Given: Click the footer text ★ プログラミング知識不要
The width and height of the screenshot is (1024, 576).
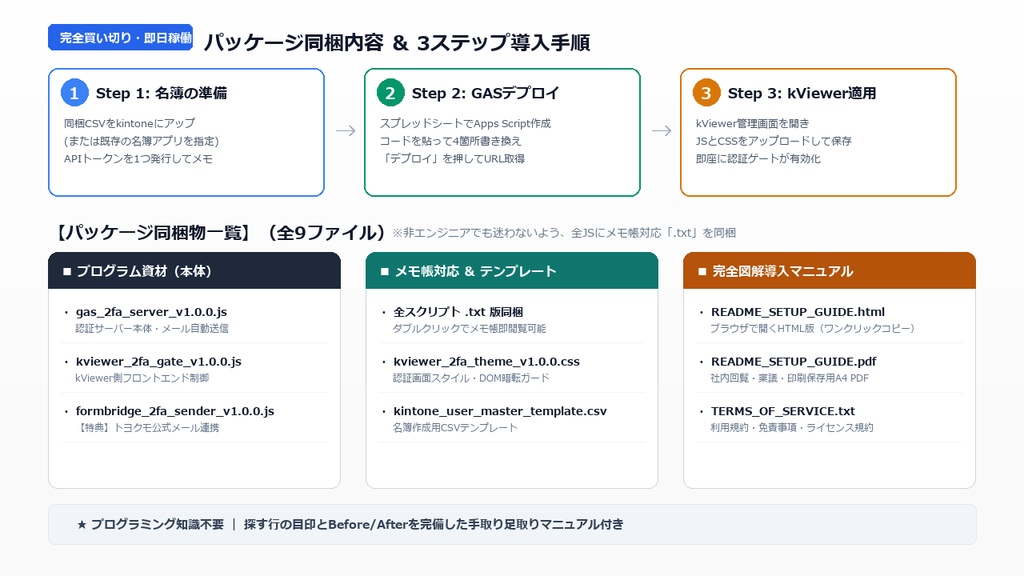Looking at the screenshot, I should click(x=150, y=524).
